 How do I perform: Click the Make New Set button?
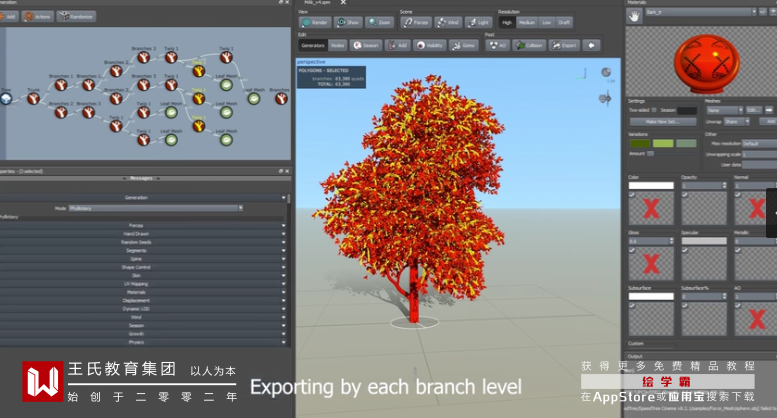pos(663,122)
